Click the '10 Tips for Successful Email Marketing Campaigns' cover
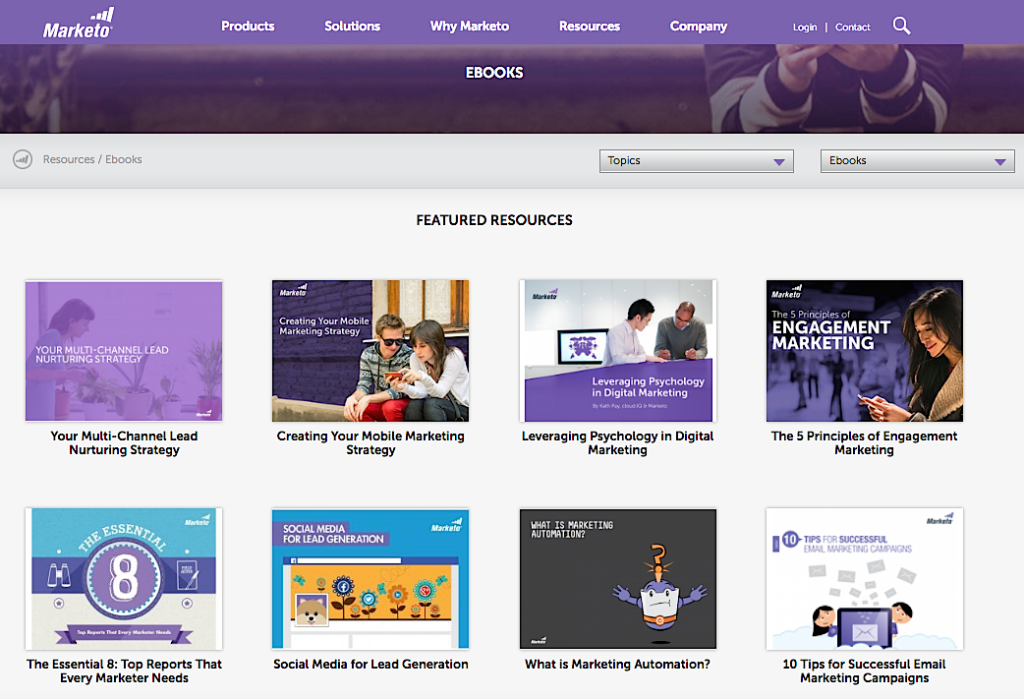1024x699 pixels. point(864,578)
